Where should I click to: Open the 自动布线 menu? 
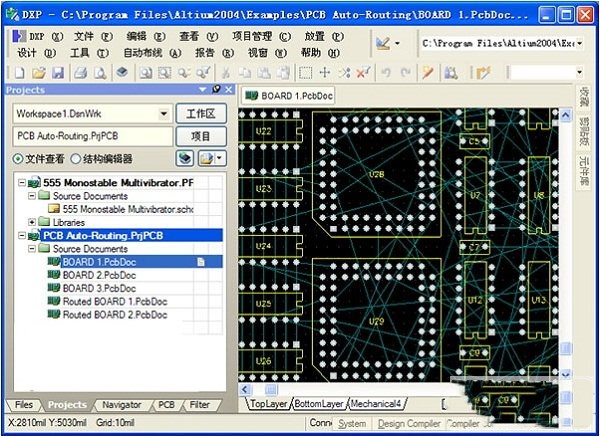click(x=141, y=52)
